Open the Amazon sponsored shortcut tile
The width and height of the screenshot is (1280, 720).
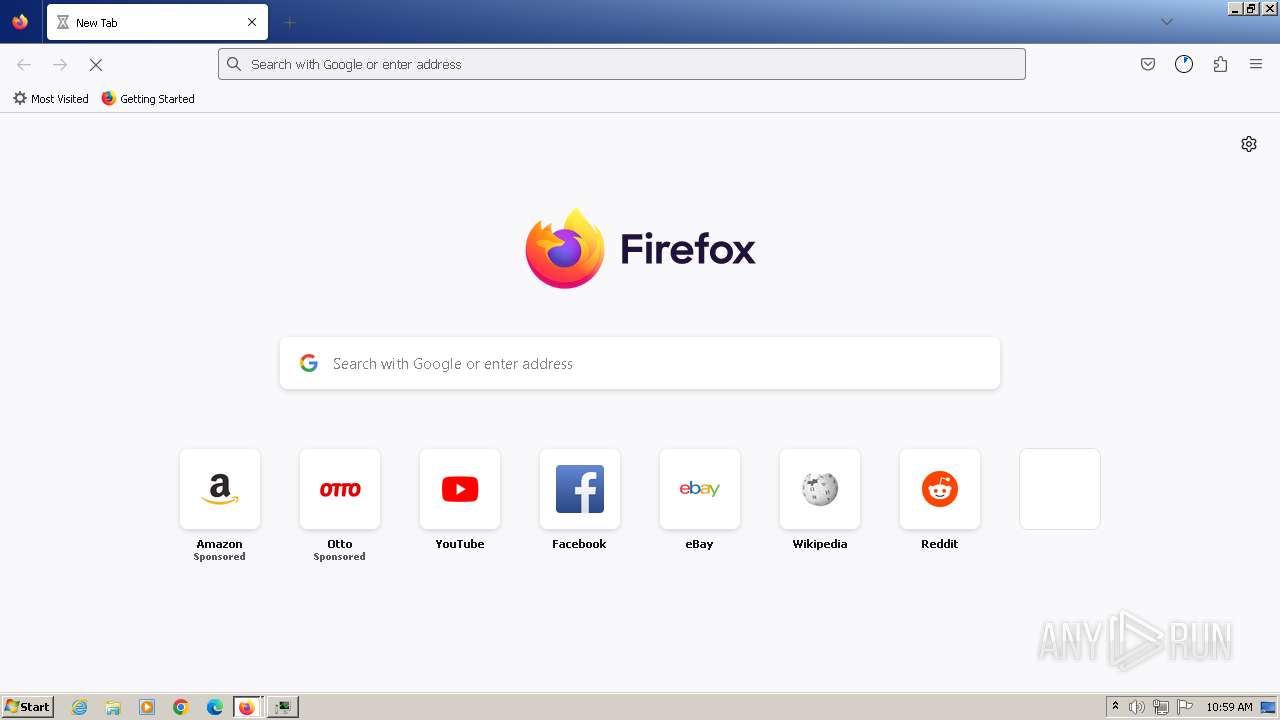click(x=220, y=489)
